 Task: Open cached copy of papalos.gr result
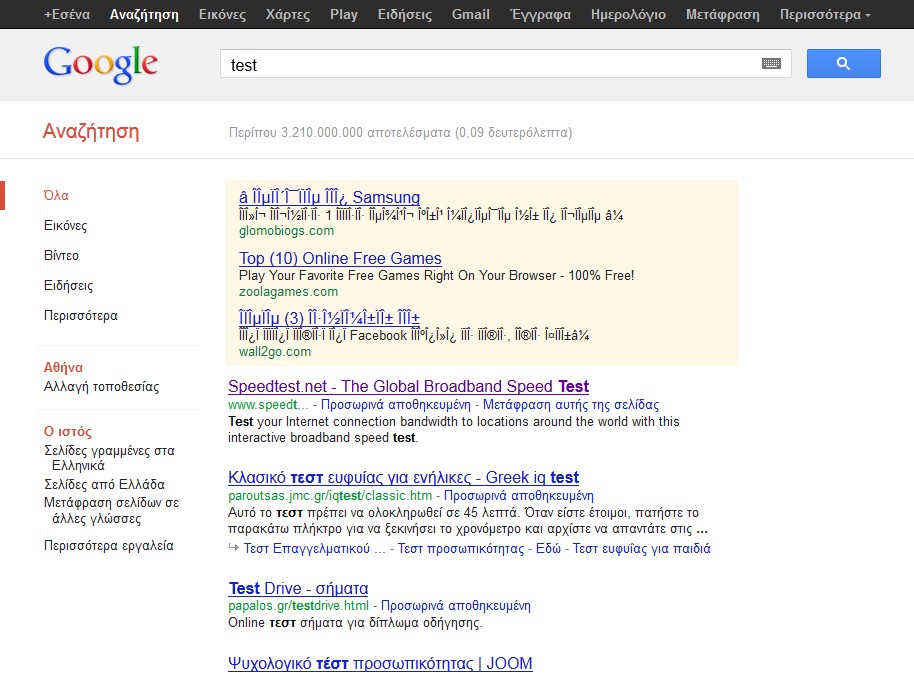pos(456,606)
